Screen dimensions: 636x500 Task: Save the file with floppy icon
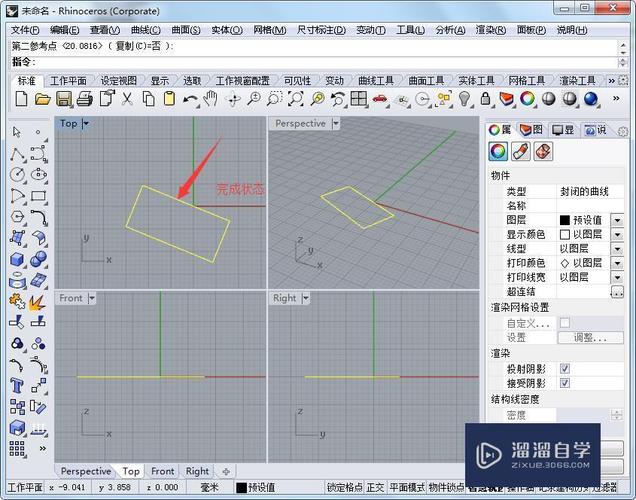(64, 99)
